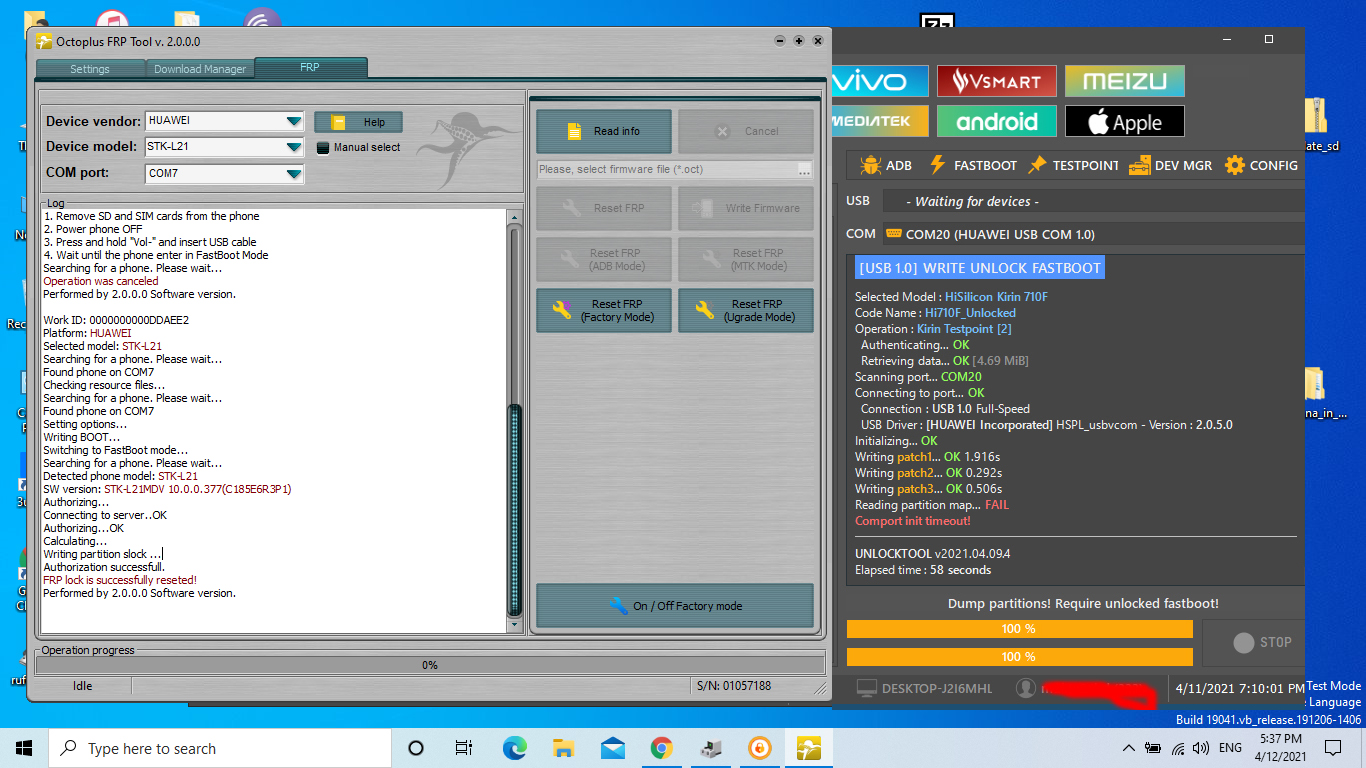
Task: Click the upper 100 % progress bar
Action: [1019, 629]
